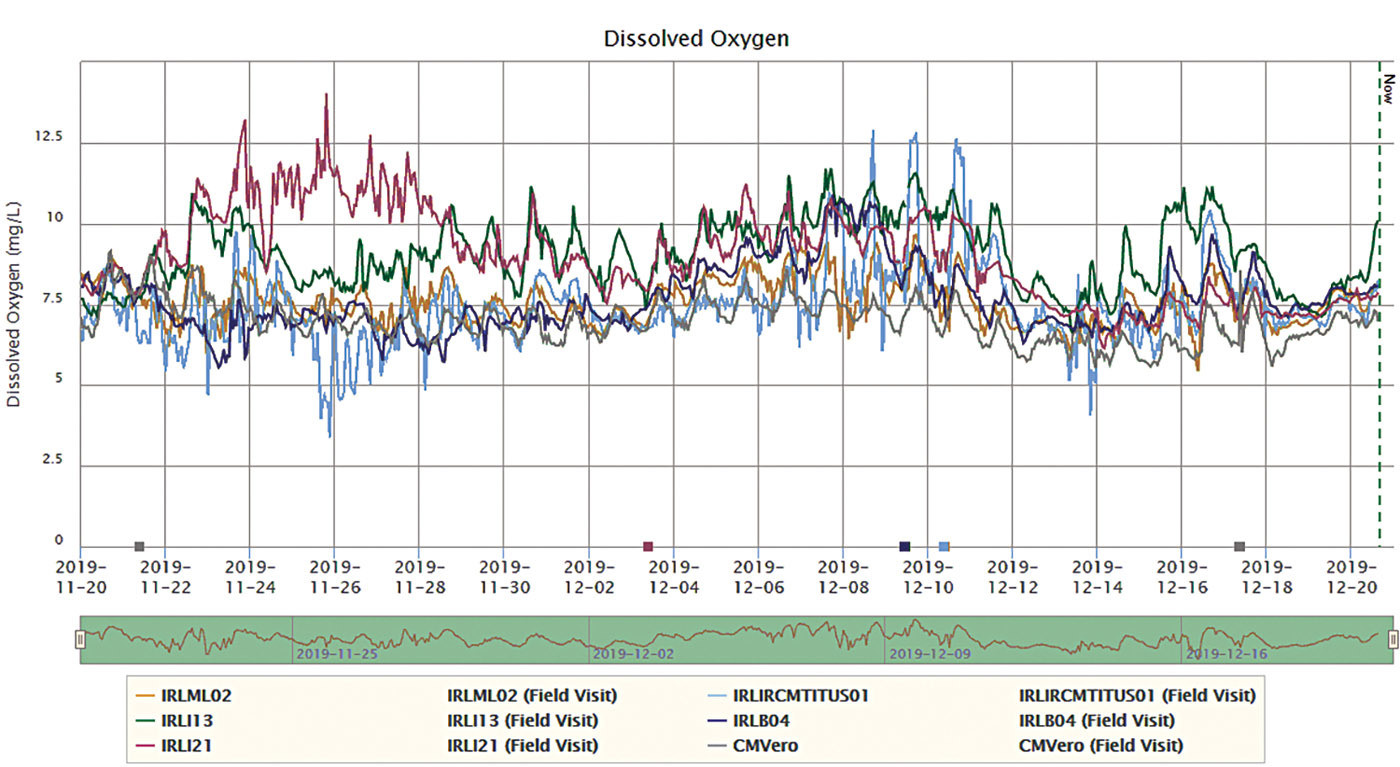Viewport: 1400px width, 767px height.
Task: Click the maroon IRLI21 field visit marker
Action: 648,547
